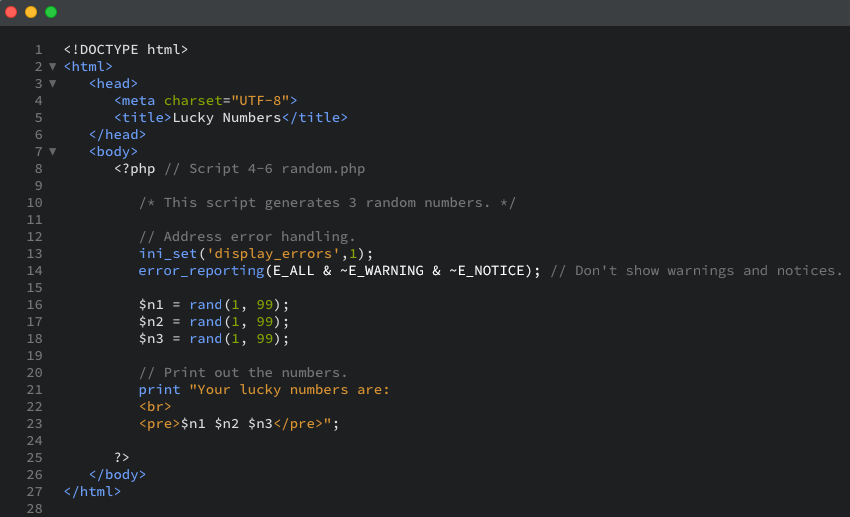Screen dimensions: 850x517
Task: Click the $n1 assignment line
Action: tap(214, 305)
